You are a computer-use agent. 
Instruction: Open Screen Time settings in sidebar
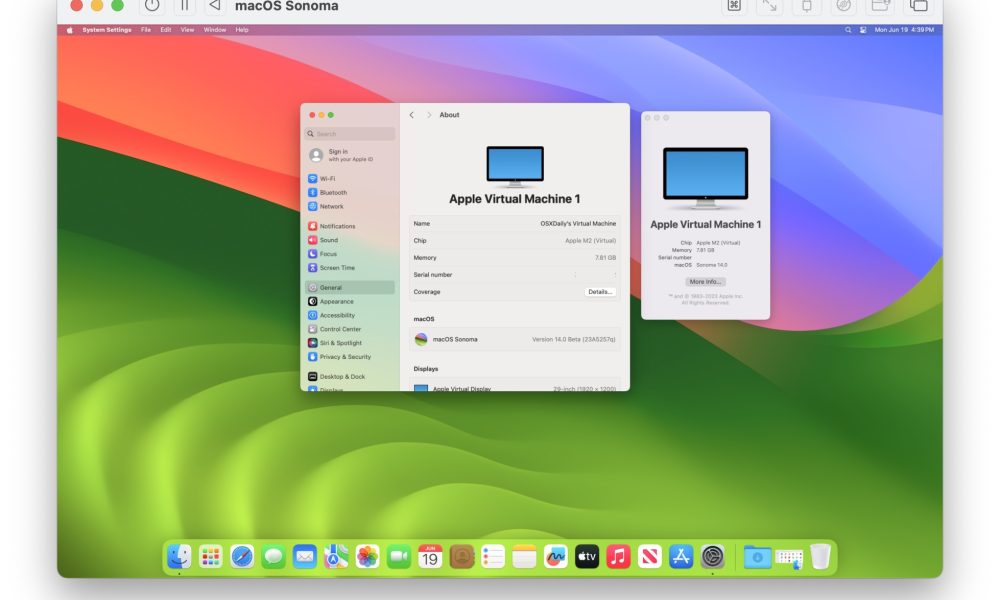click(x=350, y=268)
